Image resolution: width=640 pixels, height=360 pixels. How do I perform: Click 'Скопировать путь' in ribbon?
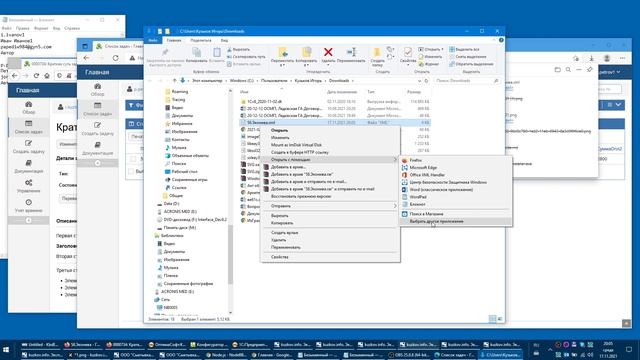tap(246, 57)
